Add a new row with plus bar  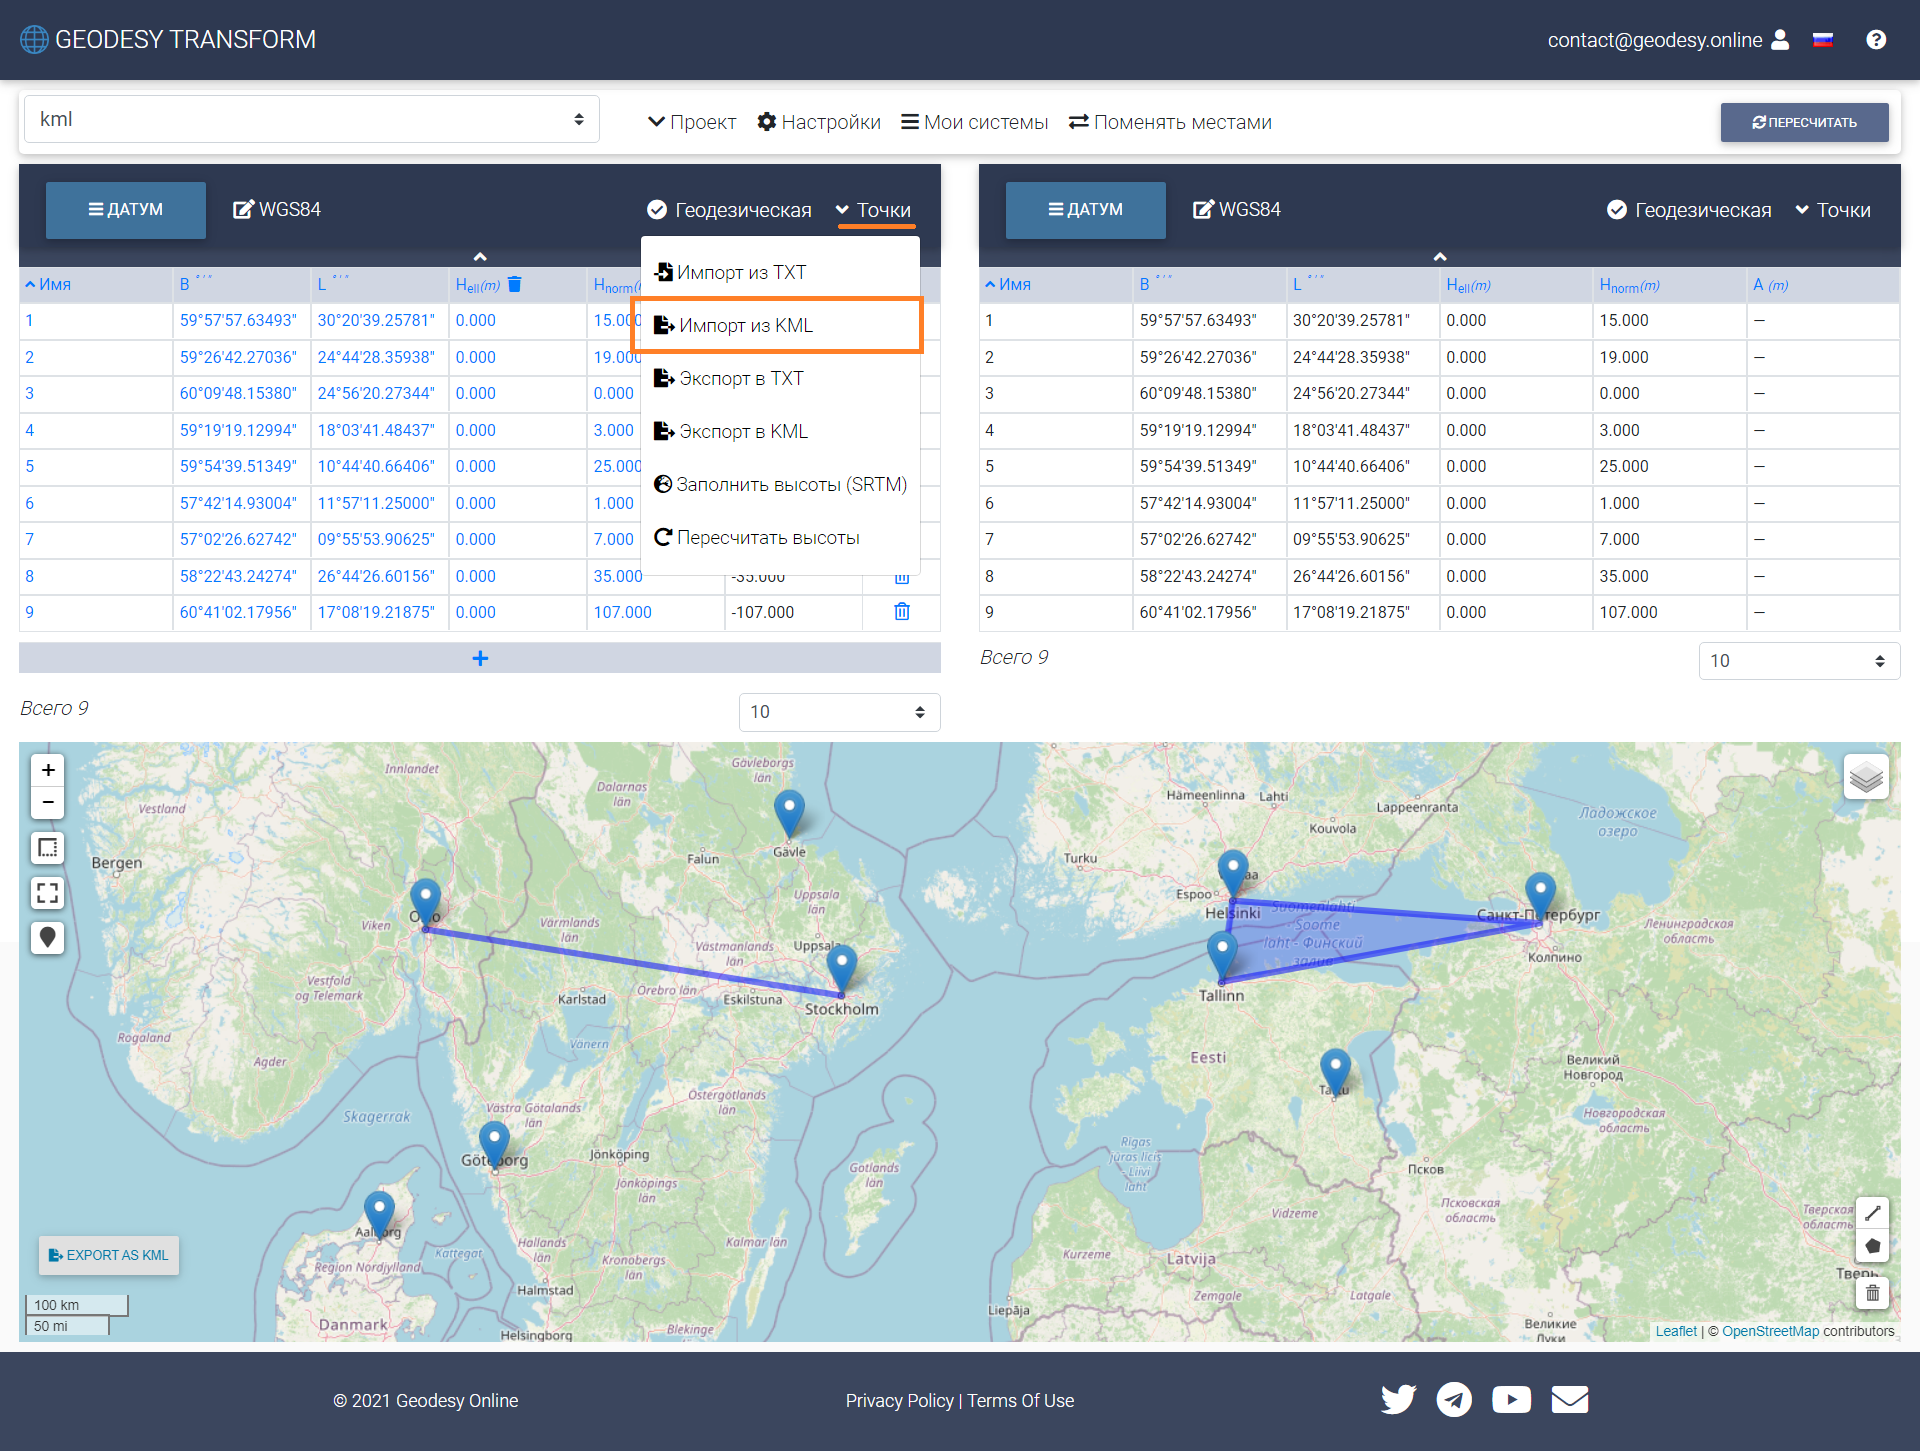(x=480, y=658)
